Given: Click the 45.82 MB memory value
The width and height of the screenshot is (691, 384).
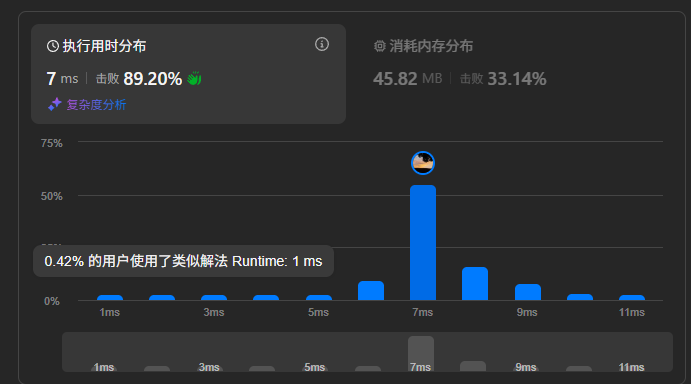Looking at the screenshot, I should click(408, 79).
